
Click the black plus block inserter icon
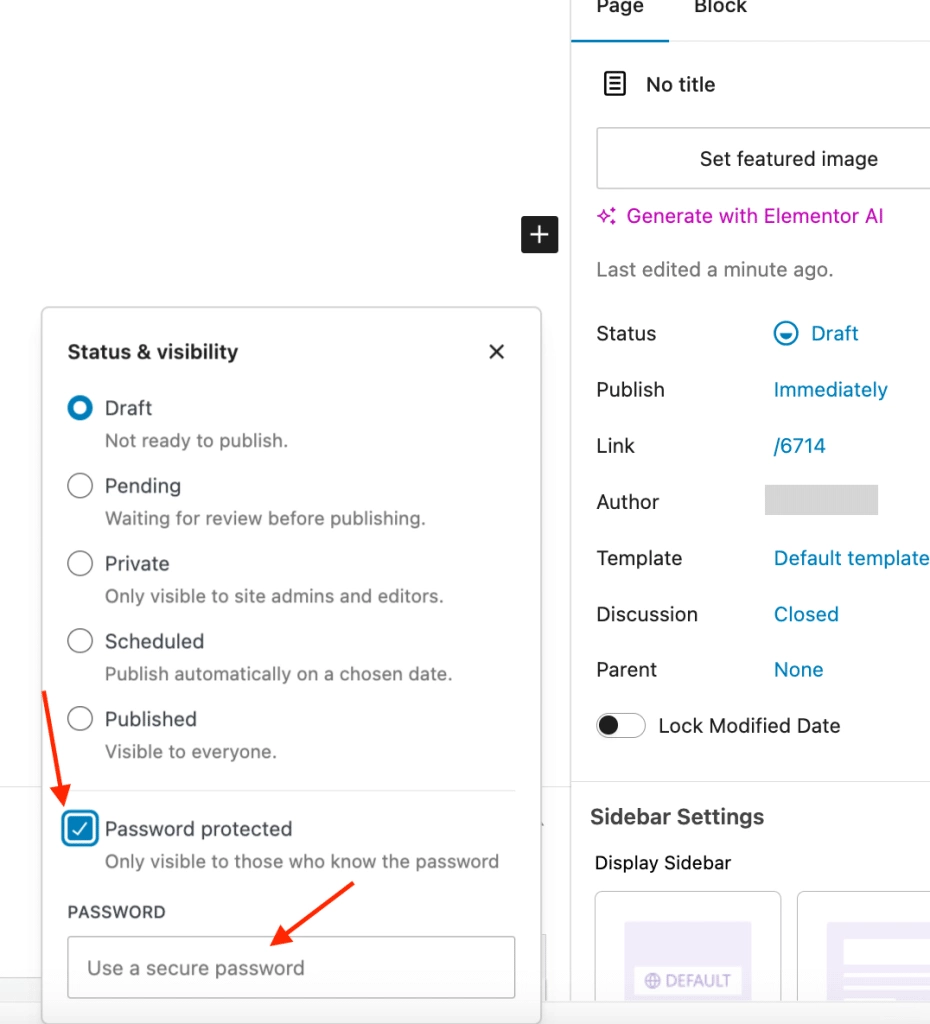pyautogui.click(x=539, y=235)
